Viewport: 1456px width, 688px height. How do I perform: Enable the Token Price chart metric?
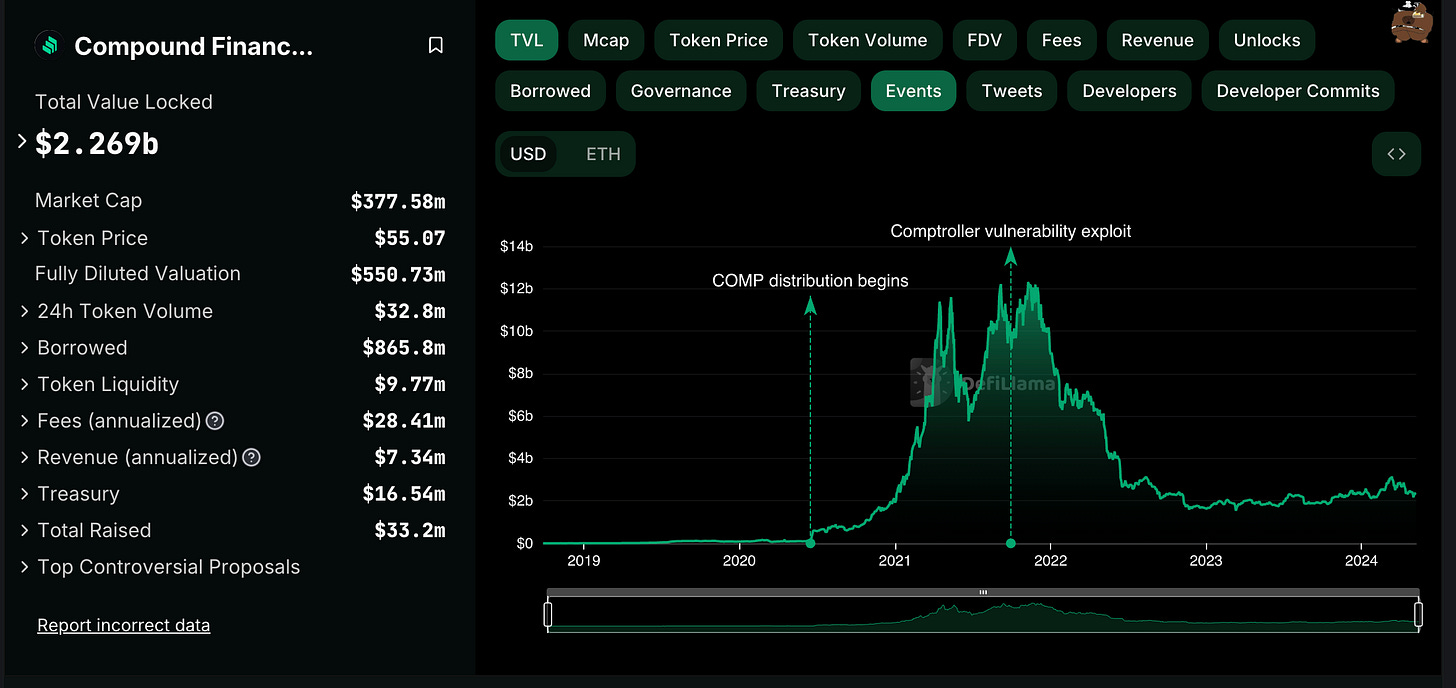pyautogui.click(x=718, y=40)
